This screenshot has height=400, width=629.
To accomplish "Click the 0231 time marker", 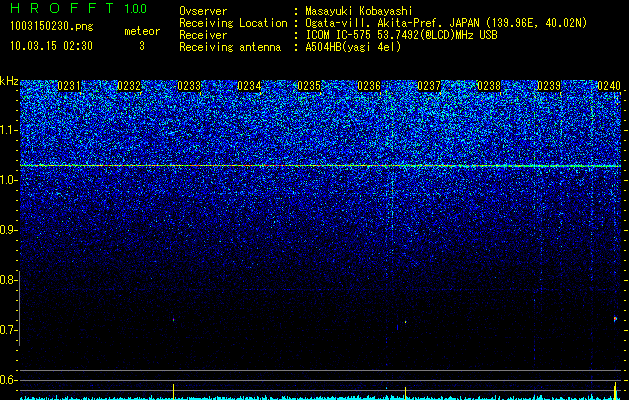I will (x=69, y=86).
